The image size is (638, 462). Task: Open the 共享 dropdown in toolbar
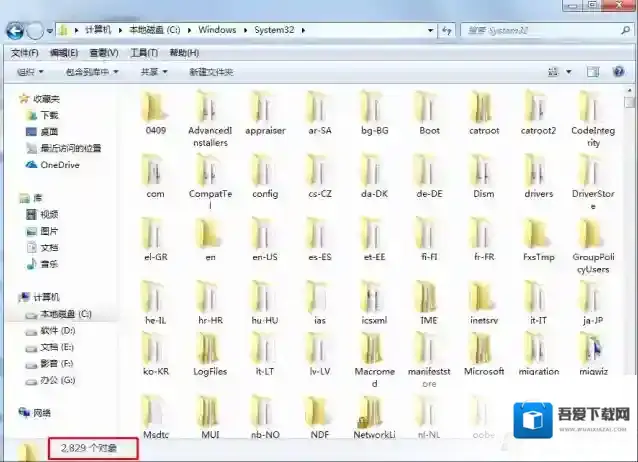pos(154,72)
